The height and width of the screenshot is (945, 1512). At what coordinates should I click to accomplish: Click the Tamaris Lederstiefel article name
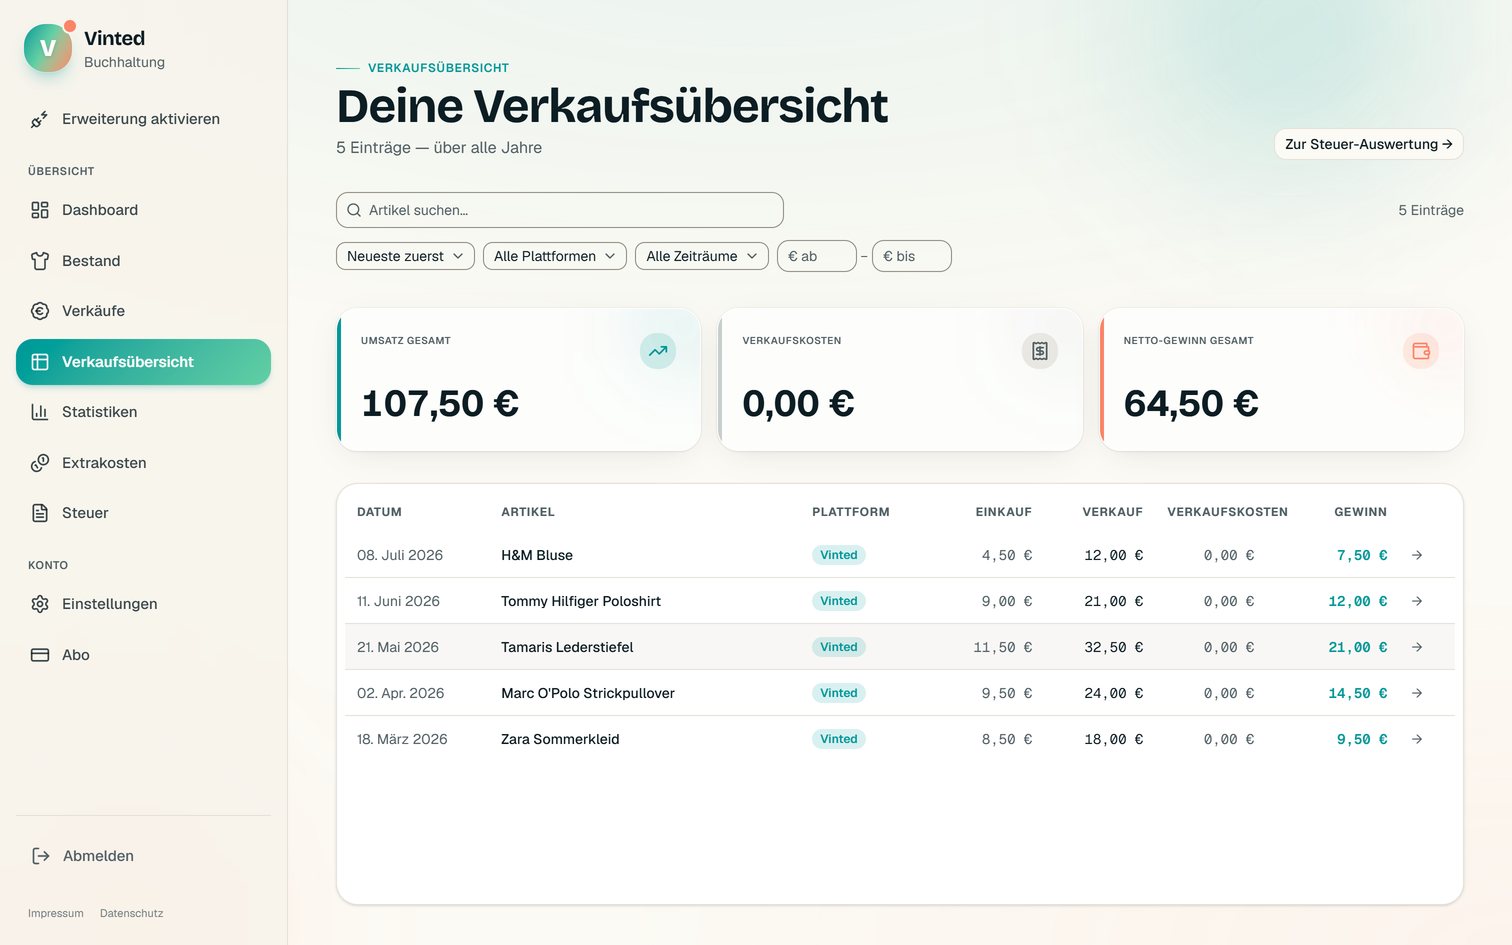click(567, 647)
